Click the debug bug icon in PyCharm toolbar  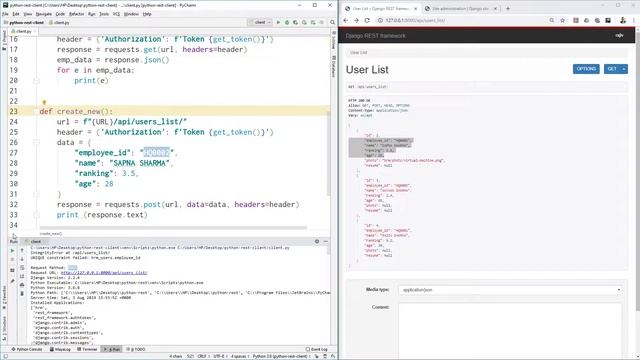pyautogui.click(x=287, y=22)
